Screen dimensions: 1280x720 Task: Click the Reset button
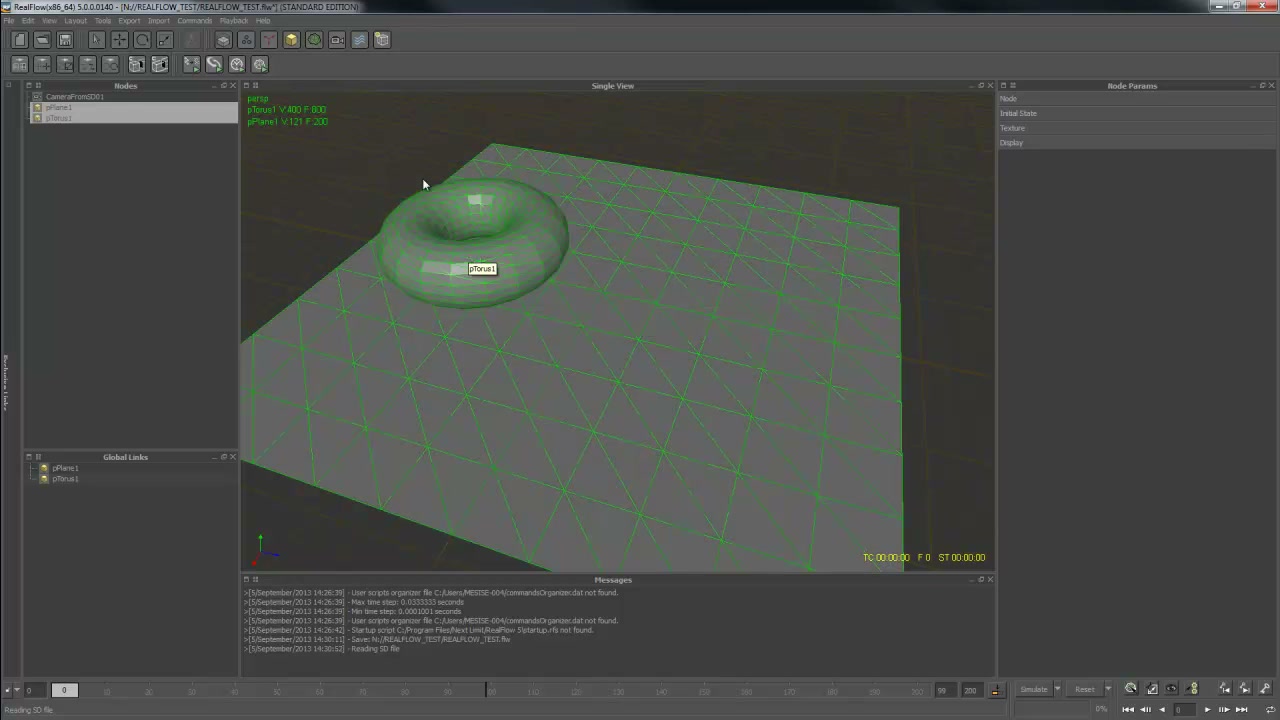(x=1085, y=689)
